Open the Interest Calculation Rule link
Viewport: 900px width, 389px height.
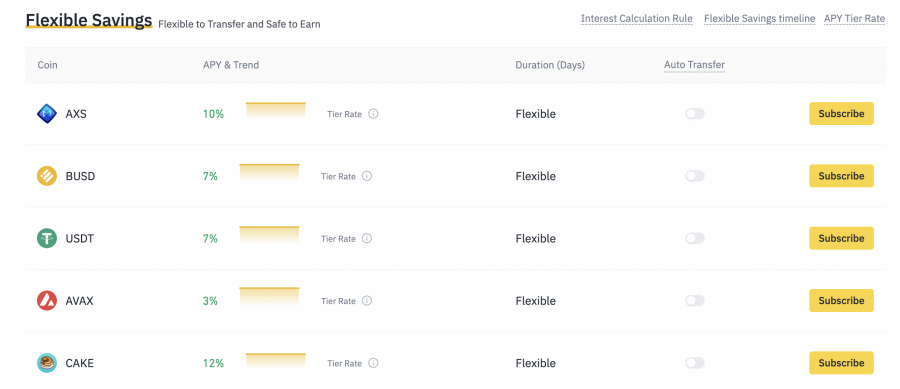(x=637, y=18)
